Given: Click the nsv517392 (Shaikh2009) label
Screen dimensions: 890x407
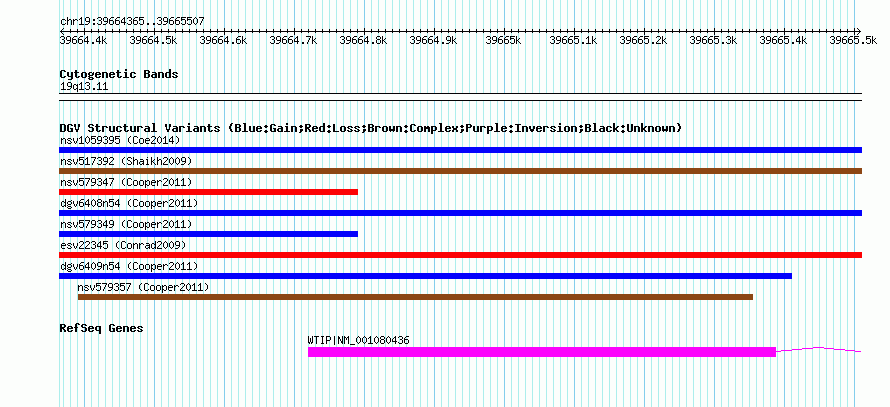Looking at the screenshot, I should [x=126, y=161].
